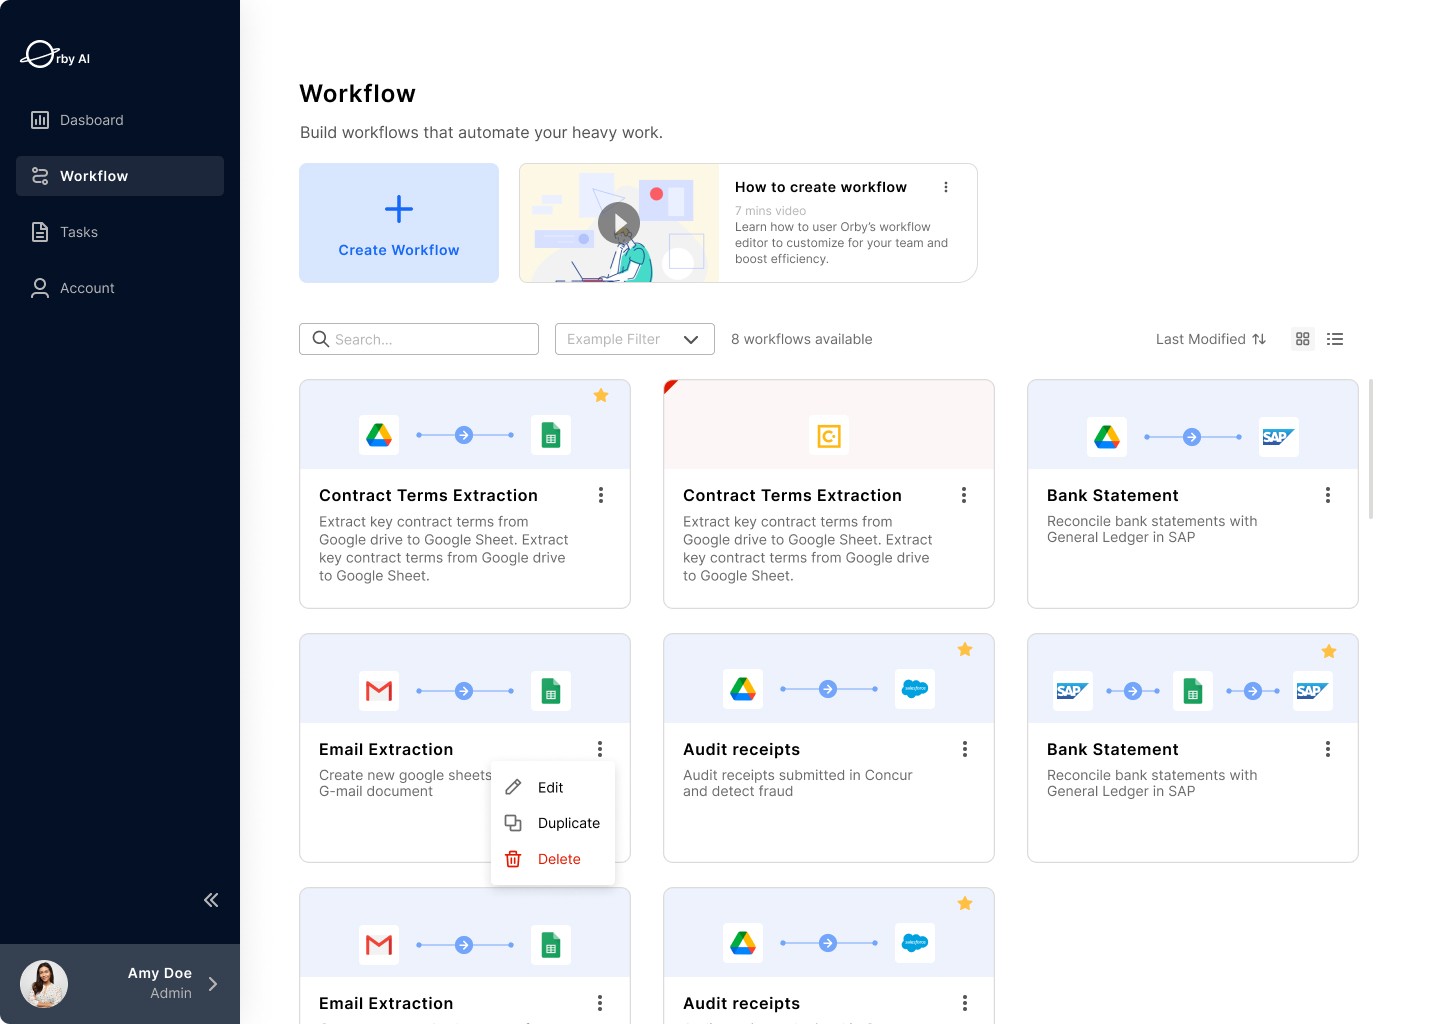The image size is (1440, 1024).
Task: Click Google Sheets icon on middle-row Email Extraction card
Action: click(551, 691)
